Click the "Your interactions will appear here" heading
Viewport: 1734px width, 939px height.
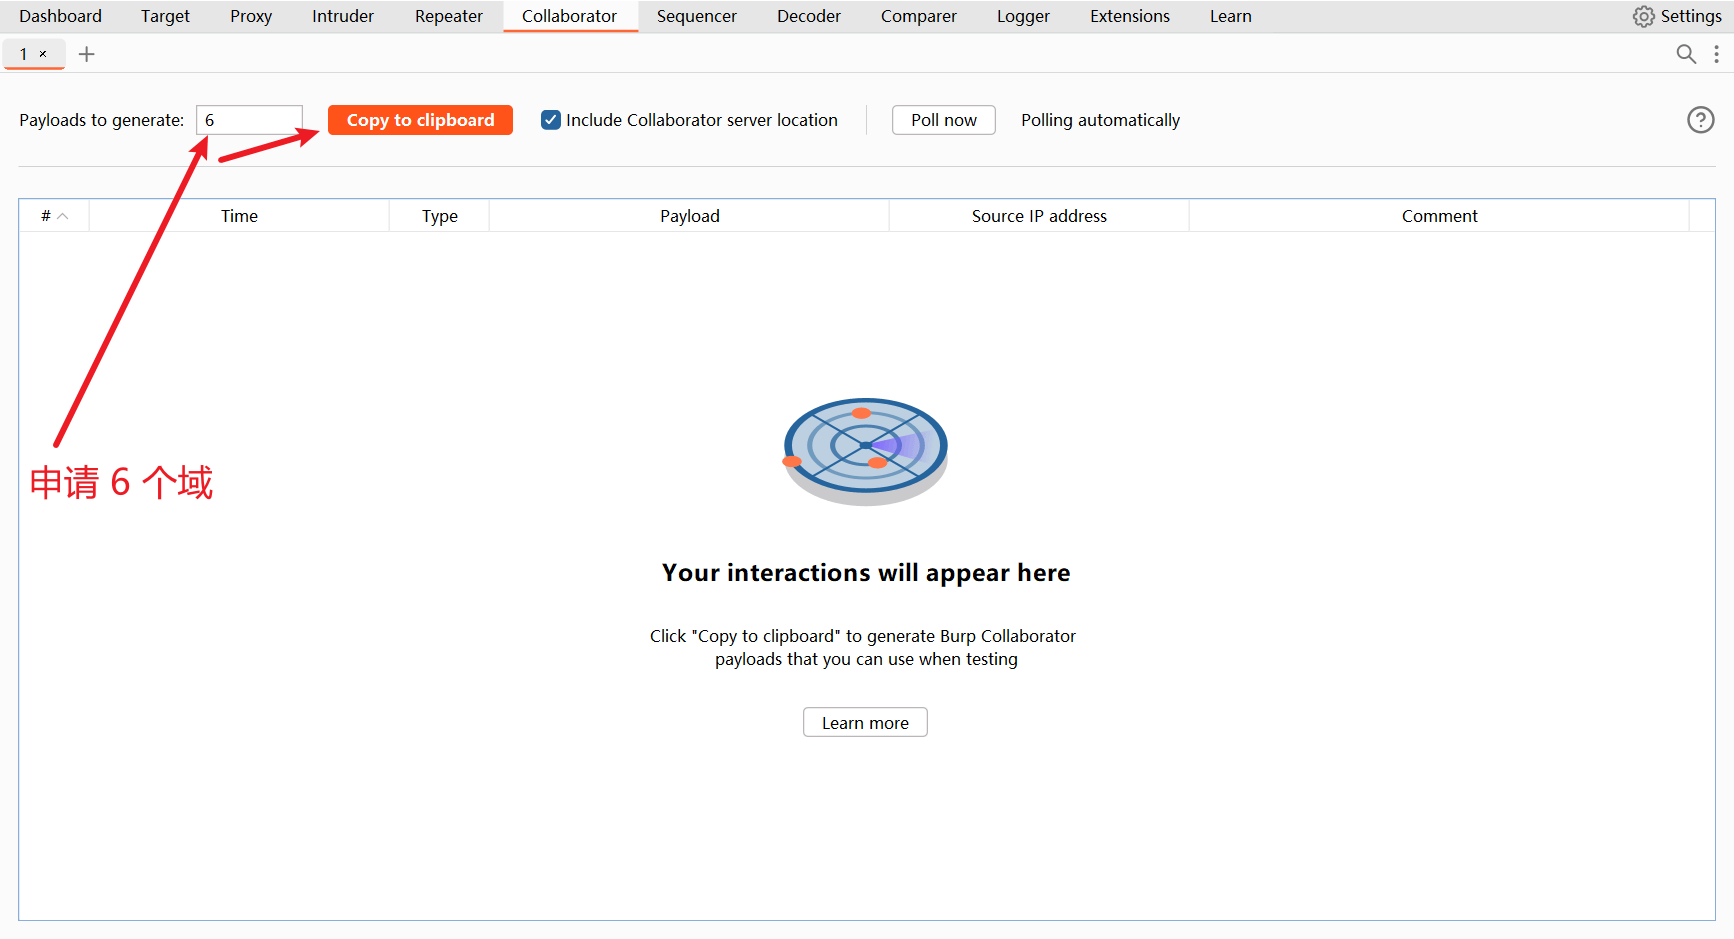point(866,573)
